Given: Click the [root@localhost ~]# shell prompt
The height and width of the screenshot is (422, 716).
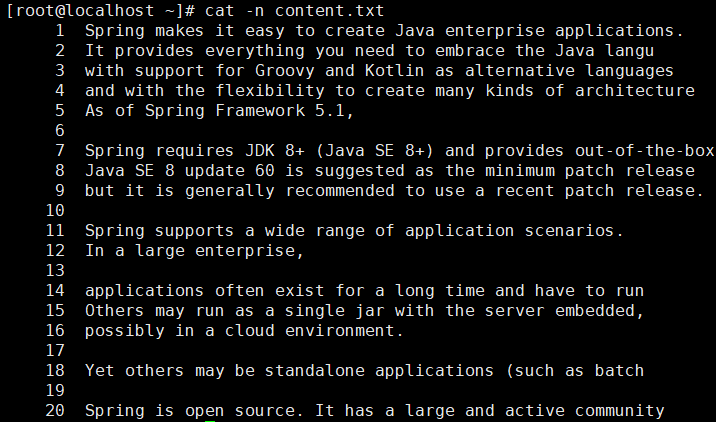Looking at the screenshot, I should (x=101, y=11).
